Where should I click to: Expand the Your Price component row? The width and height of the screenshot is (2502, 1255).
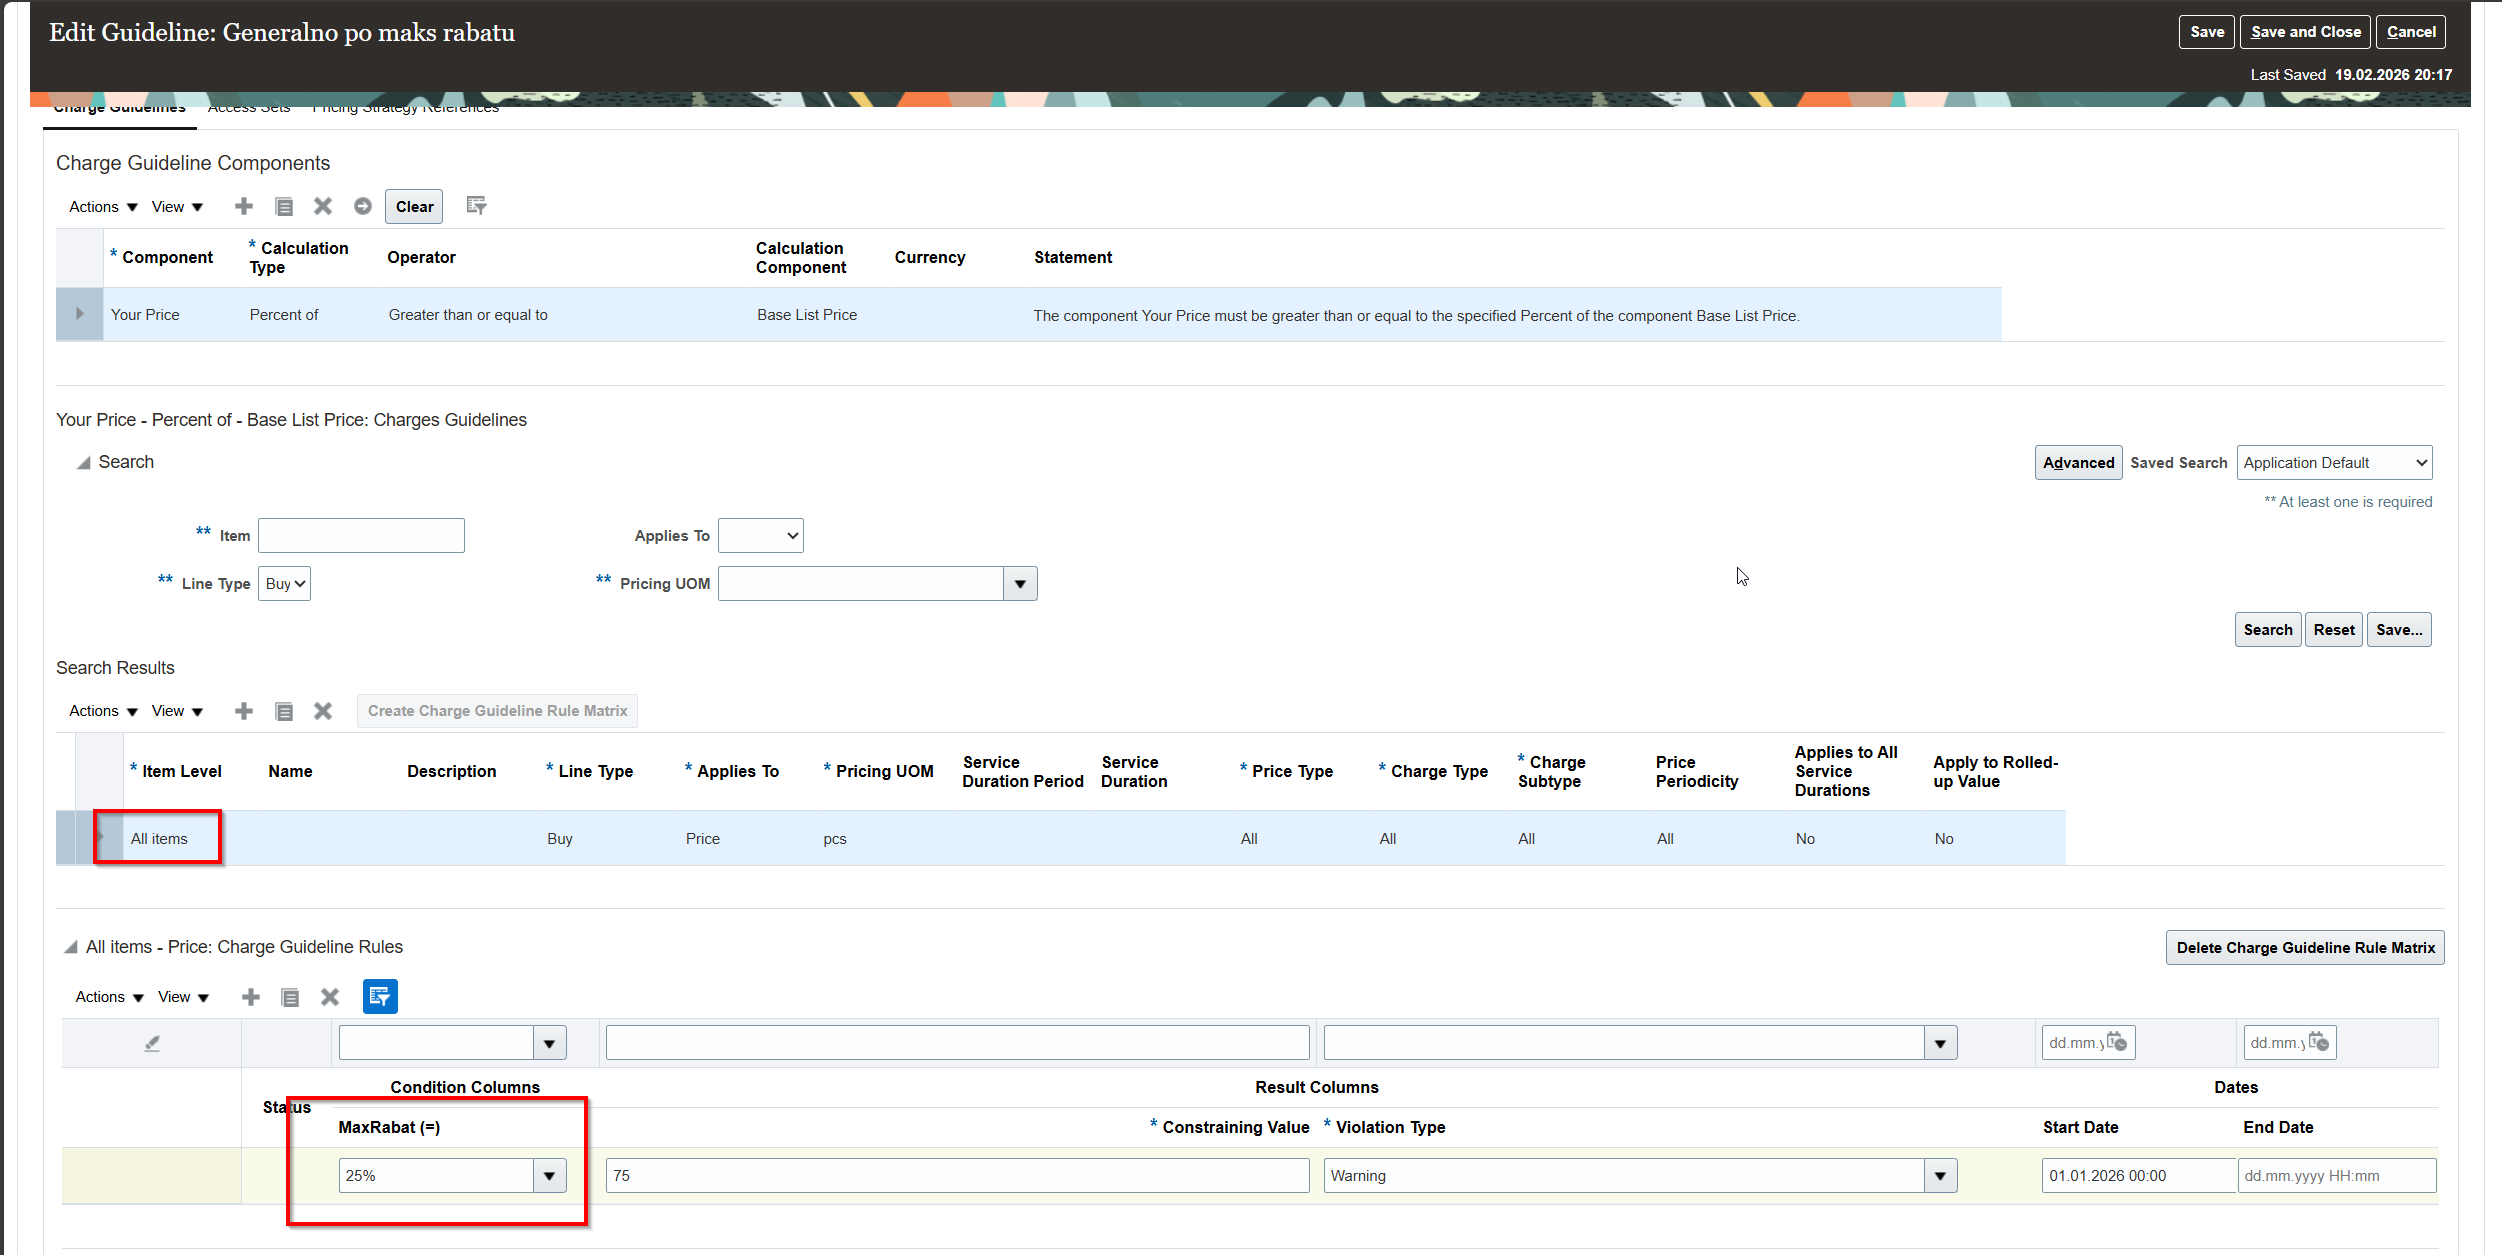point(79,314)
